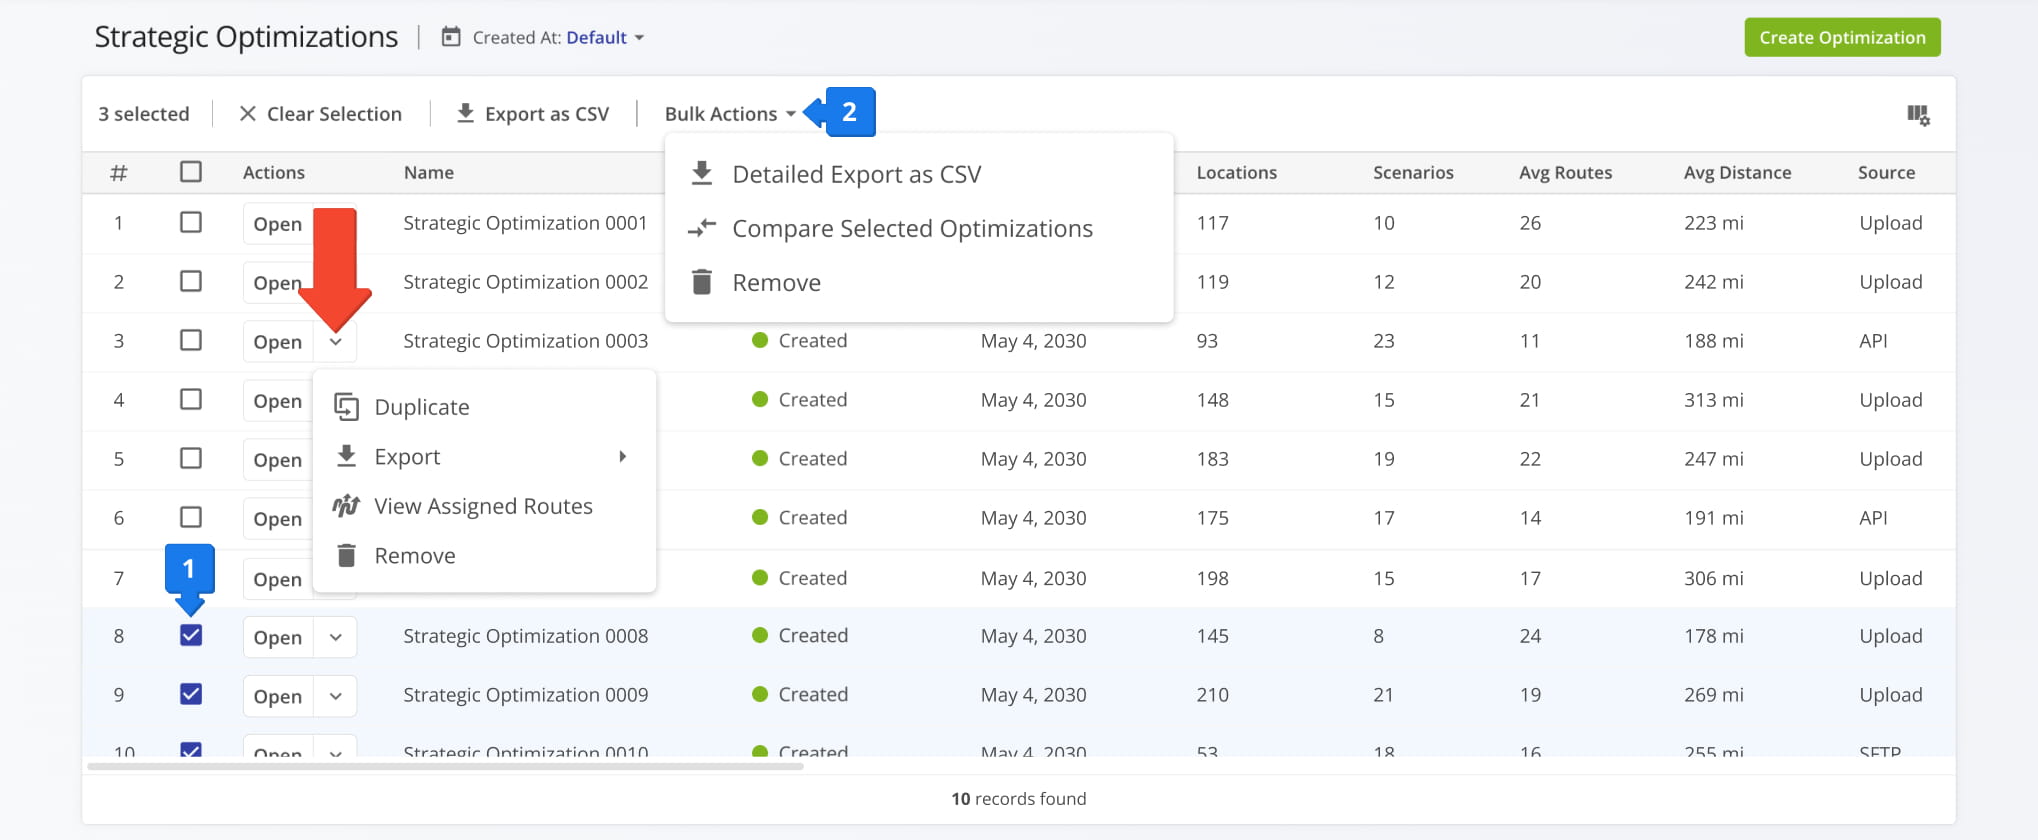Click the Source column header
The image size is (2038, 840).
click(1886, 172)
